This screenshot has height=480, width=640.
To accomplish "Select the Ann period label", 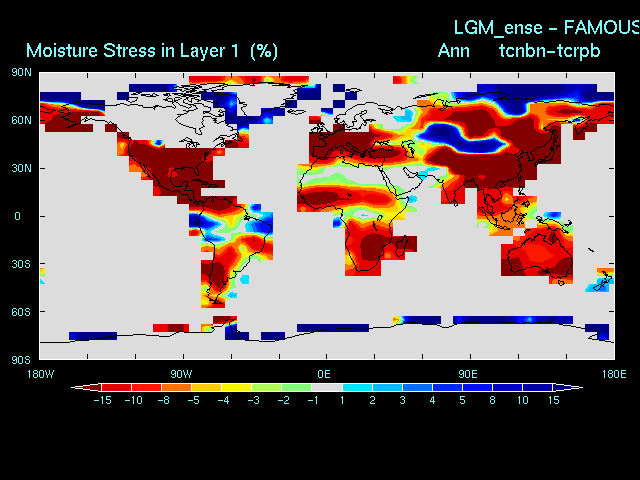I will point(454,50).
